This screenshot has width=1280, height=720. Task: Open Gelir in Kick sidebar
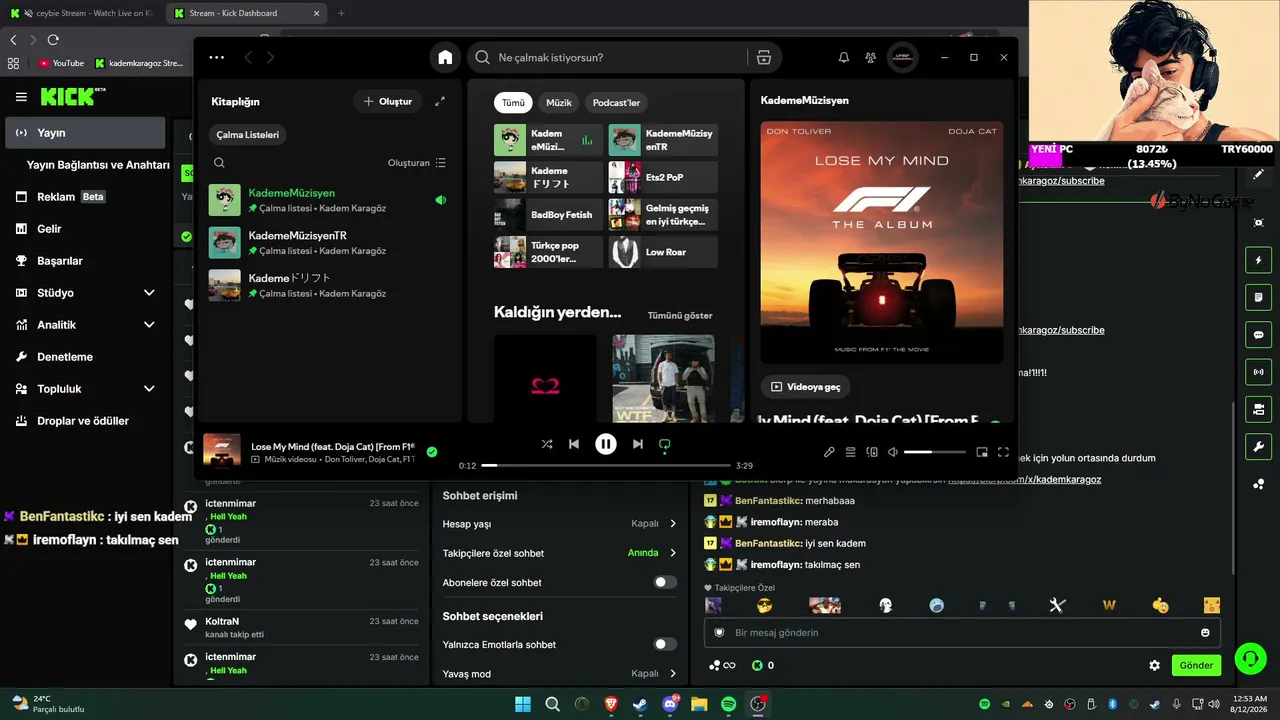pyautogui.click(x=86, y=229)
